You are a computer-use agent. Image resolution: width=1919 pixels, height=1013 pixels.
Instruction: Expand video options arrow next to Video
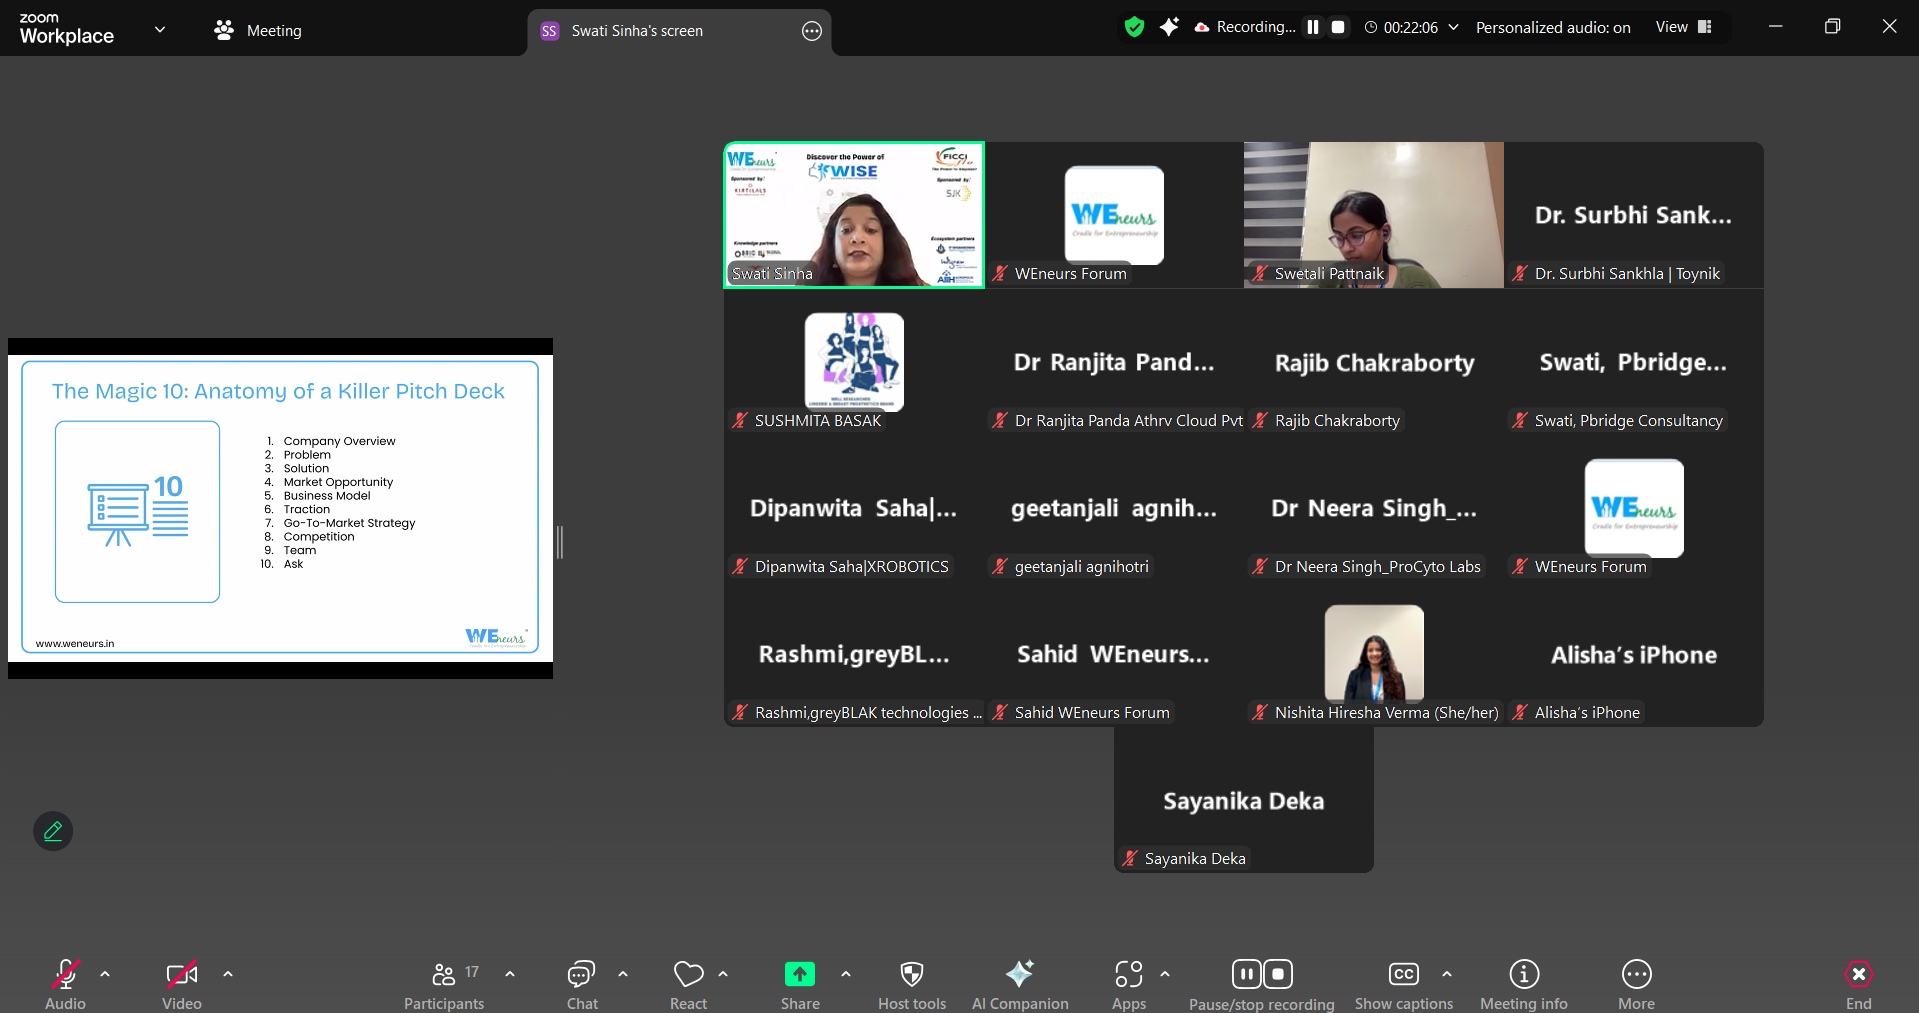coord(228,974)
